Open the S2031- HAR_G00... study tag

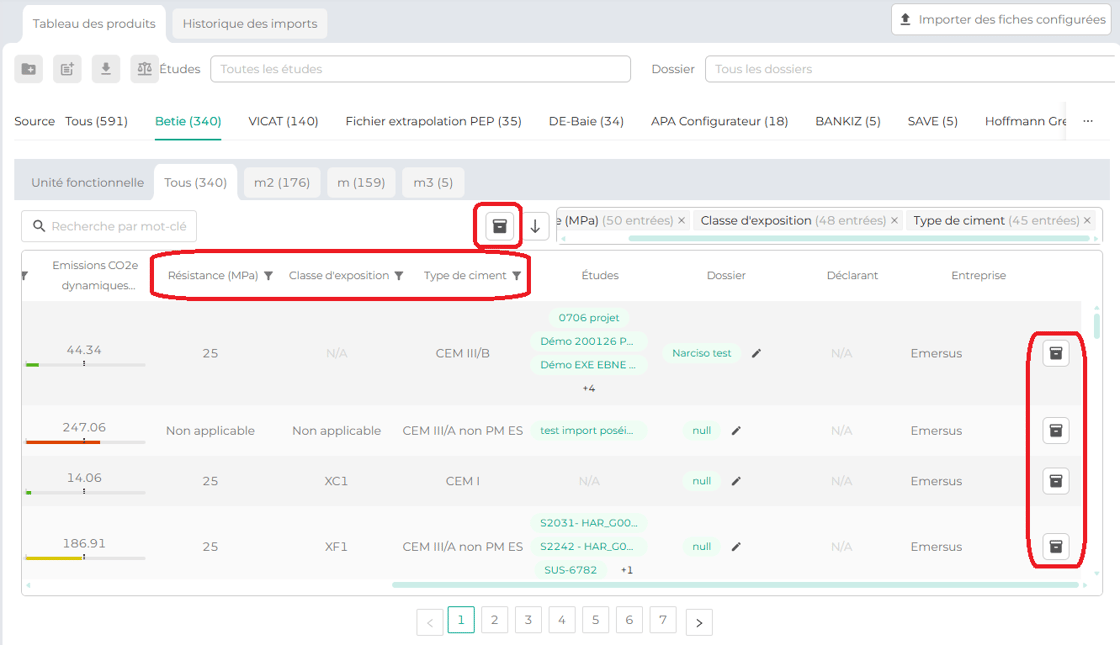pos(589,523)
